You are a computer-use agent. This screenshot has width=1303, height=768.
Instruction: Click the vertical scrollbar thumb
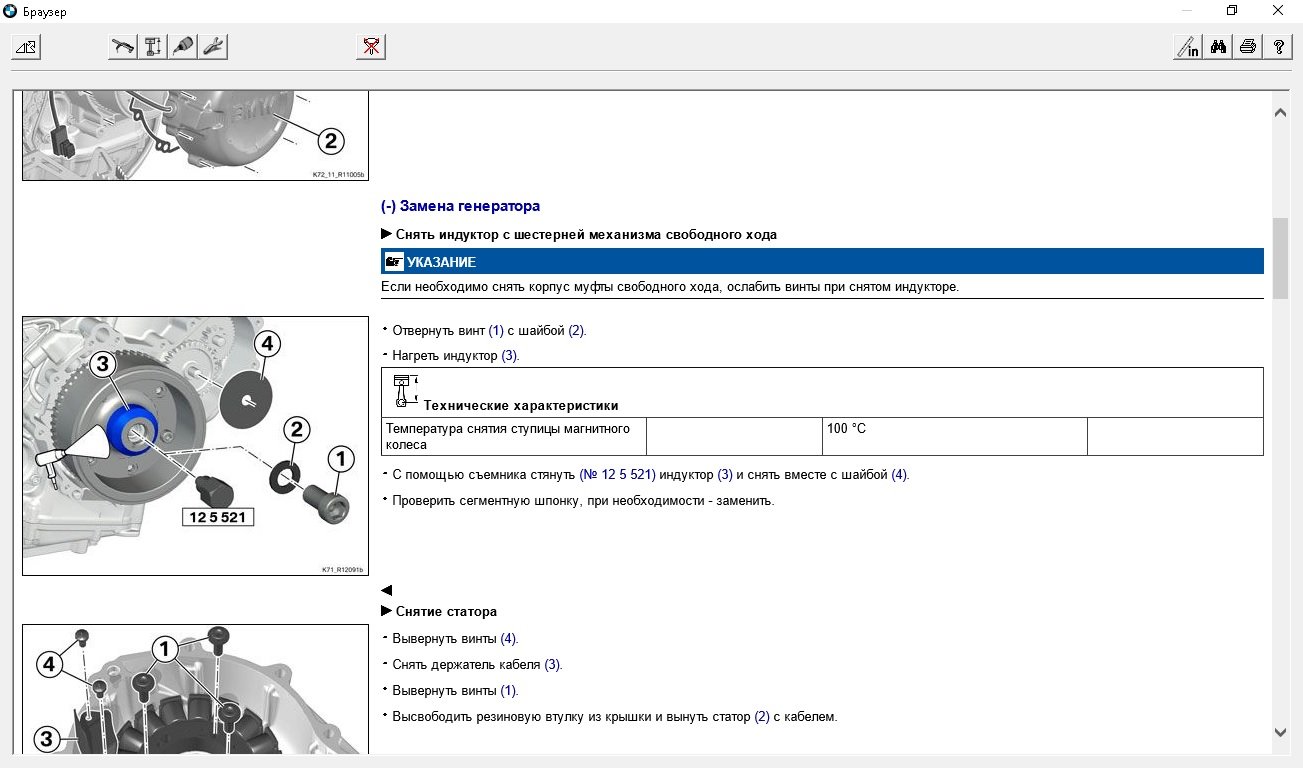click(x=1280, y=257)
